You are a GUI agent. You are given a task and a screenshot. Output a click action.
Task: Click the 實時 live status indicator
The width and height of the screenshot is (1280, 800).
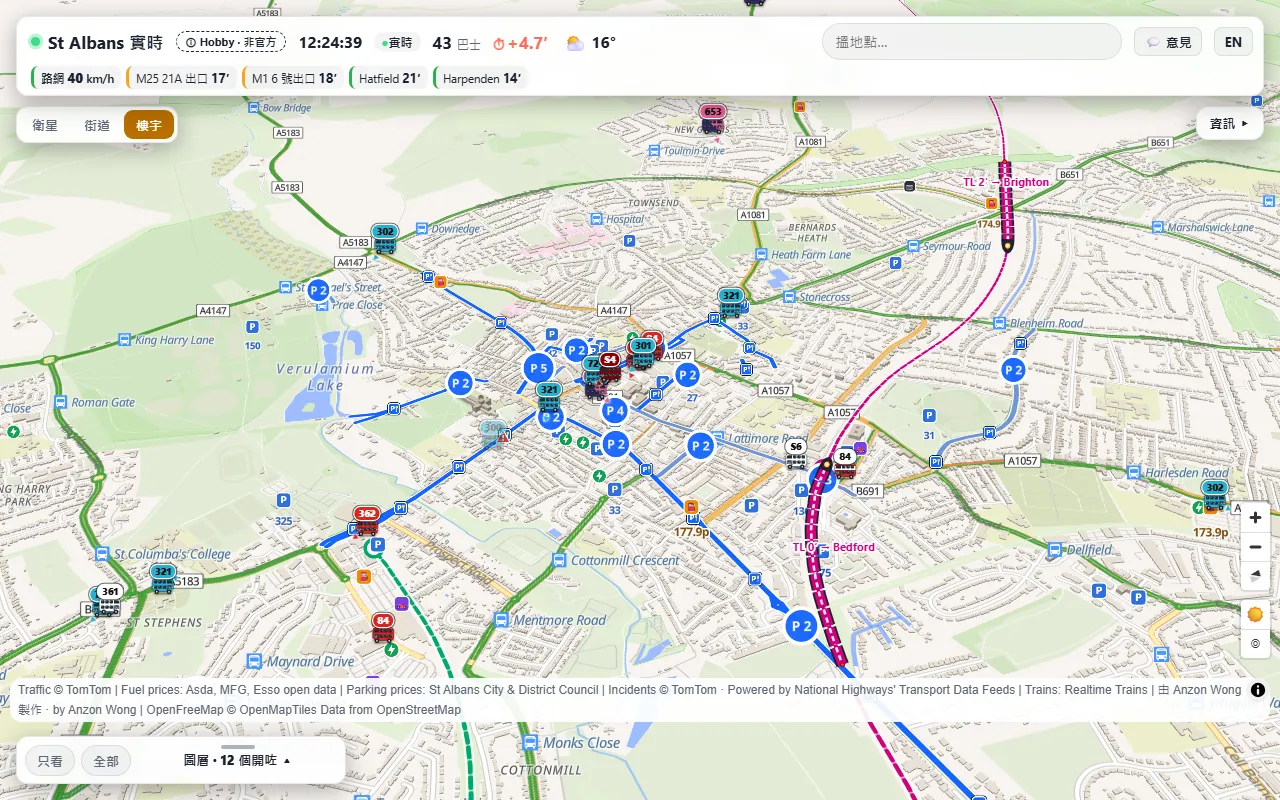click(x=396, y=43)
